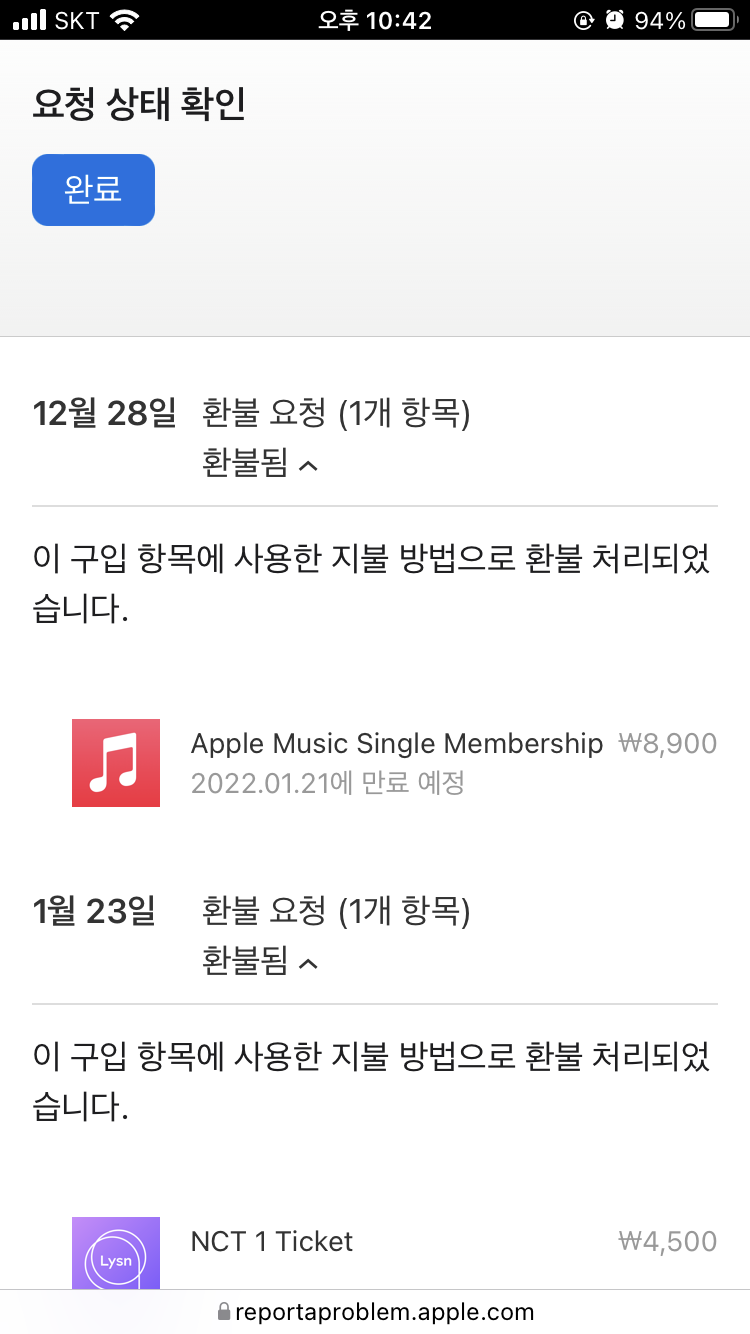
Task: Tap the Wi-Fi status icon
Action: [x=125, y=20]
